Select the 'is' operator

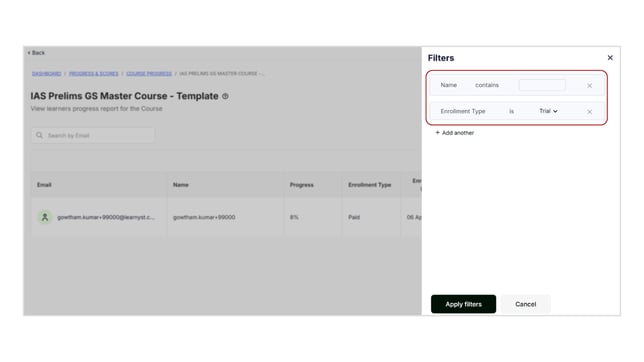[x=511, y=111]
